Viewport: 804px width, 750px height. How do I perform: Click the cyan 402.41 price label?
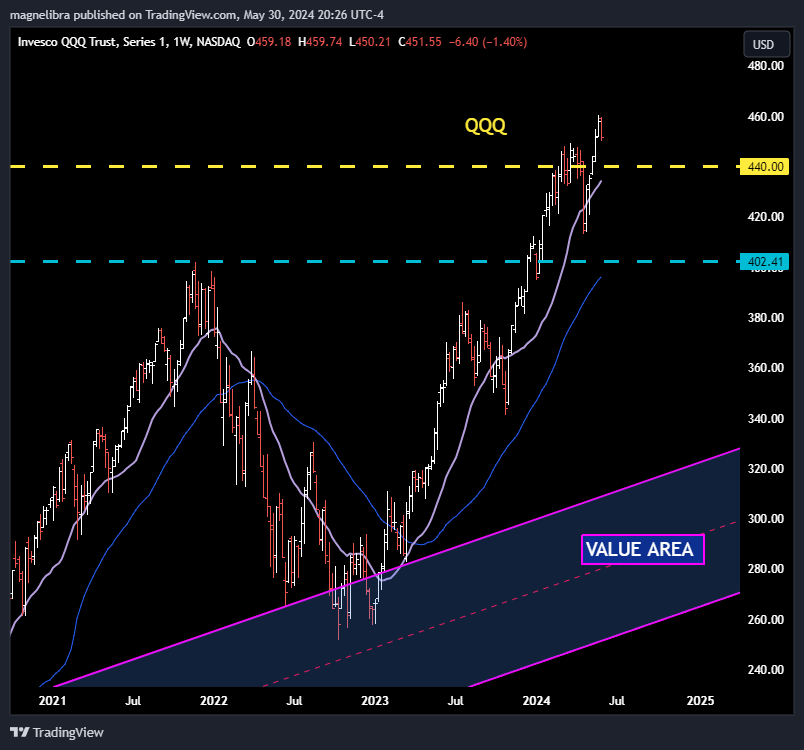765,262
